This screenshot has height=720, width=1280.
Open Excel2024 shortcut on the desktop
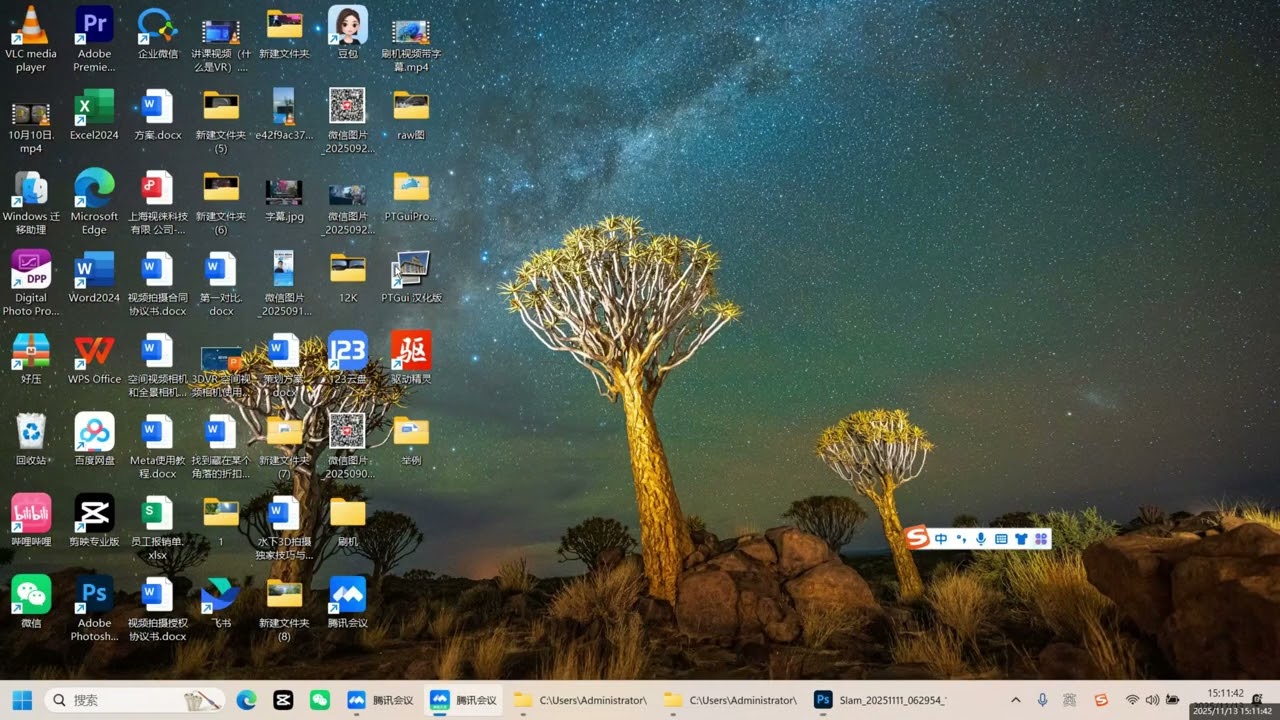coord(94,114)
